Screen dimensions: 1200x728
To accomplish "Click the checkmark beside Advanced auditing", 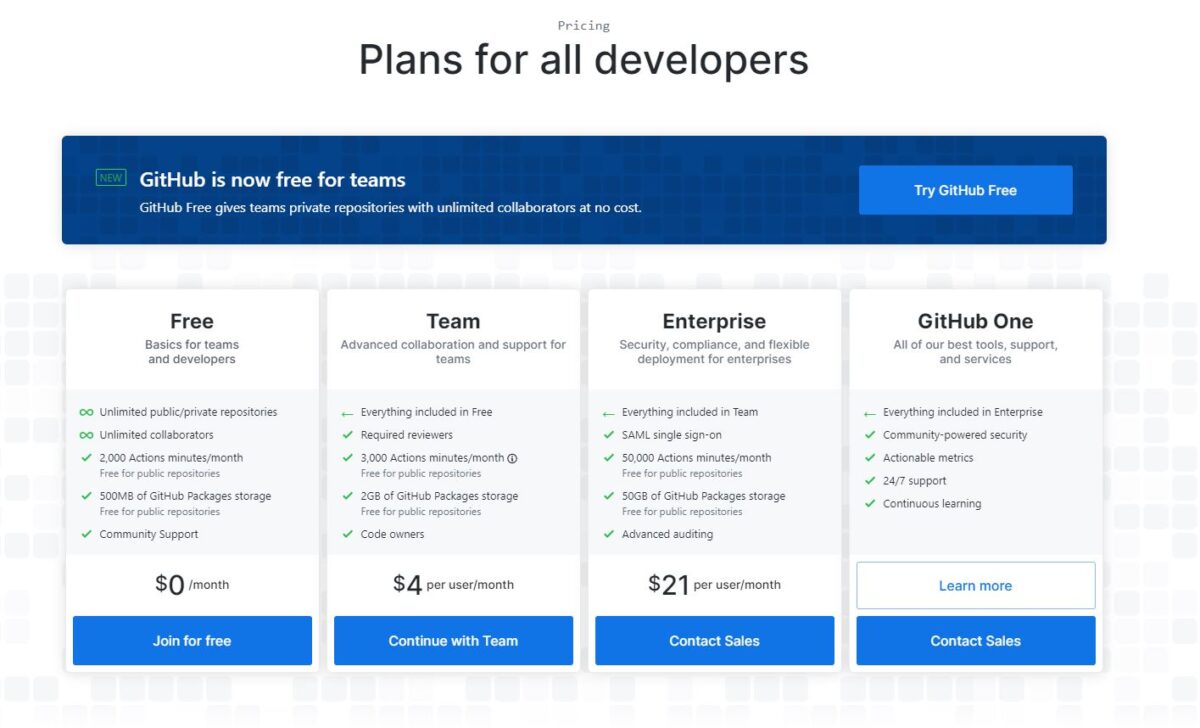I will tap(609, 534).
